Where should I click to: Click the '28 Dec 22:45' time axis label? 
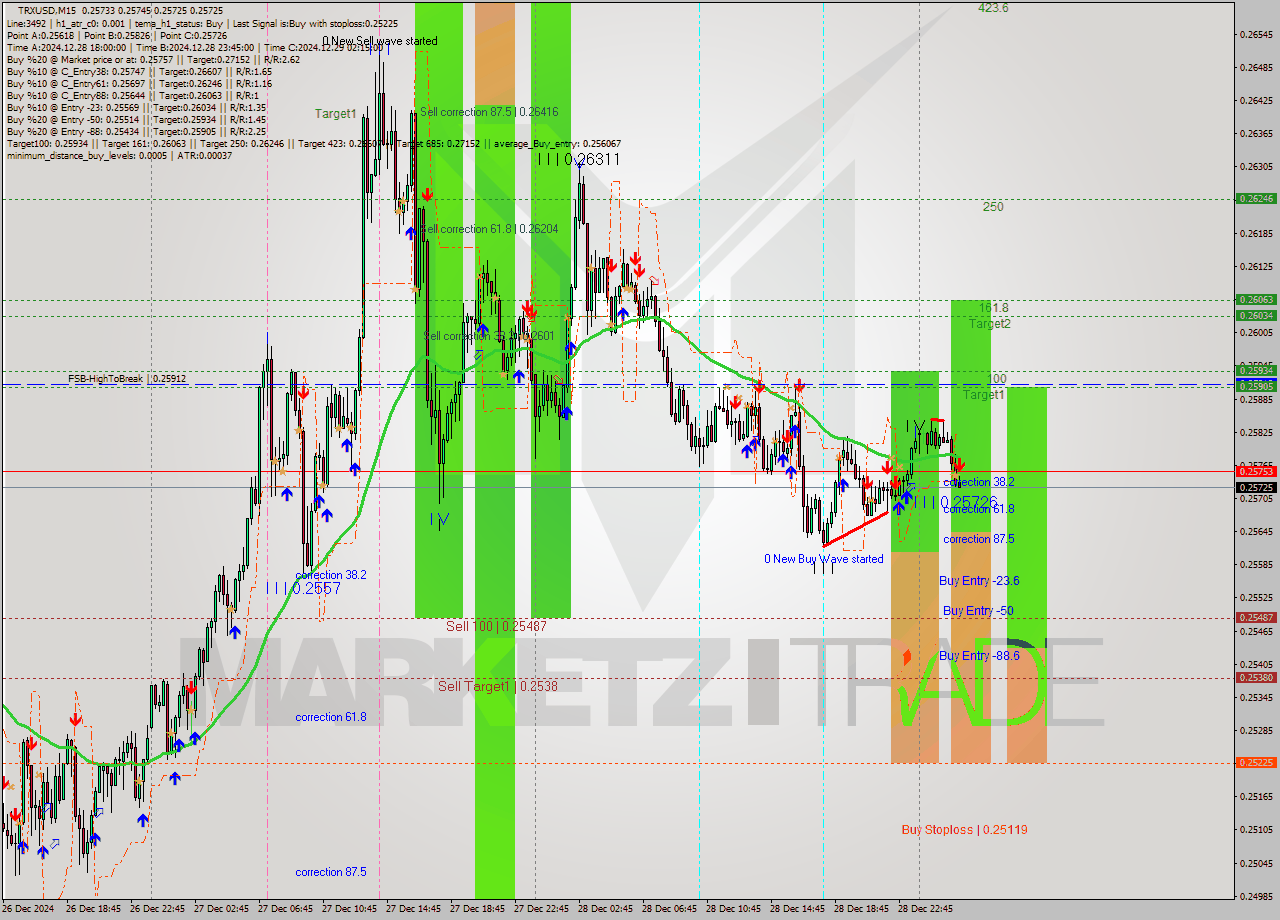click(x=926, y=909)
